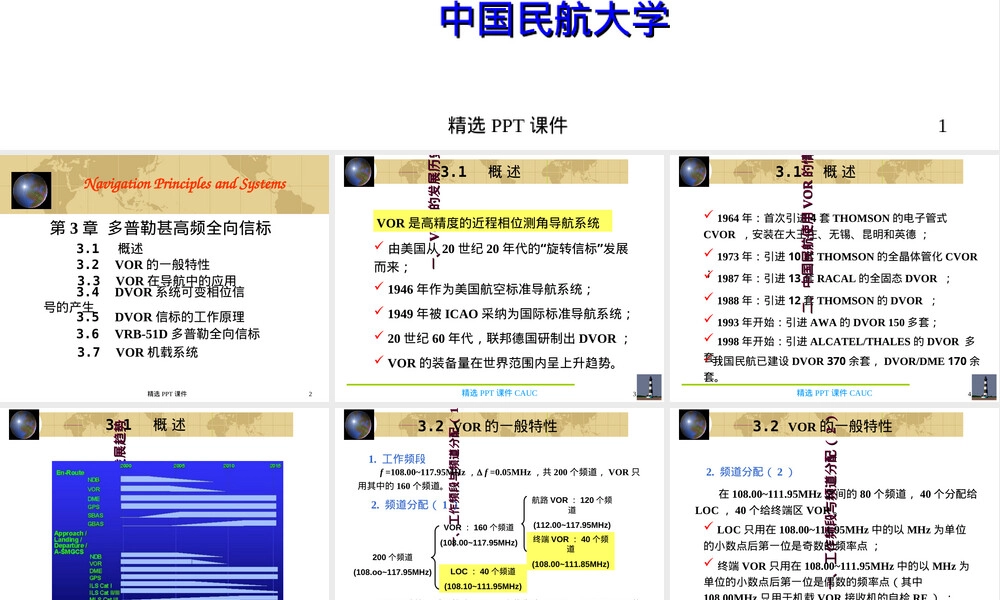Click the (112.00~117.95MHz) range label
The height and width of the screenshot is (600, 1000).
[x=572, y=525]
